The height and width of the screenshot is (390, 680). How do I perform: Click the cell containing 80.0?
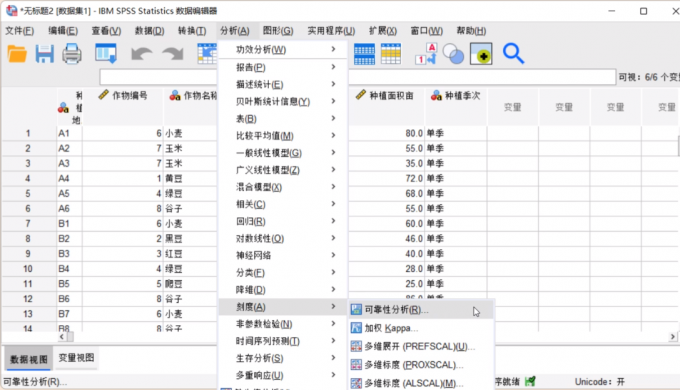point(386,133)
